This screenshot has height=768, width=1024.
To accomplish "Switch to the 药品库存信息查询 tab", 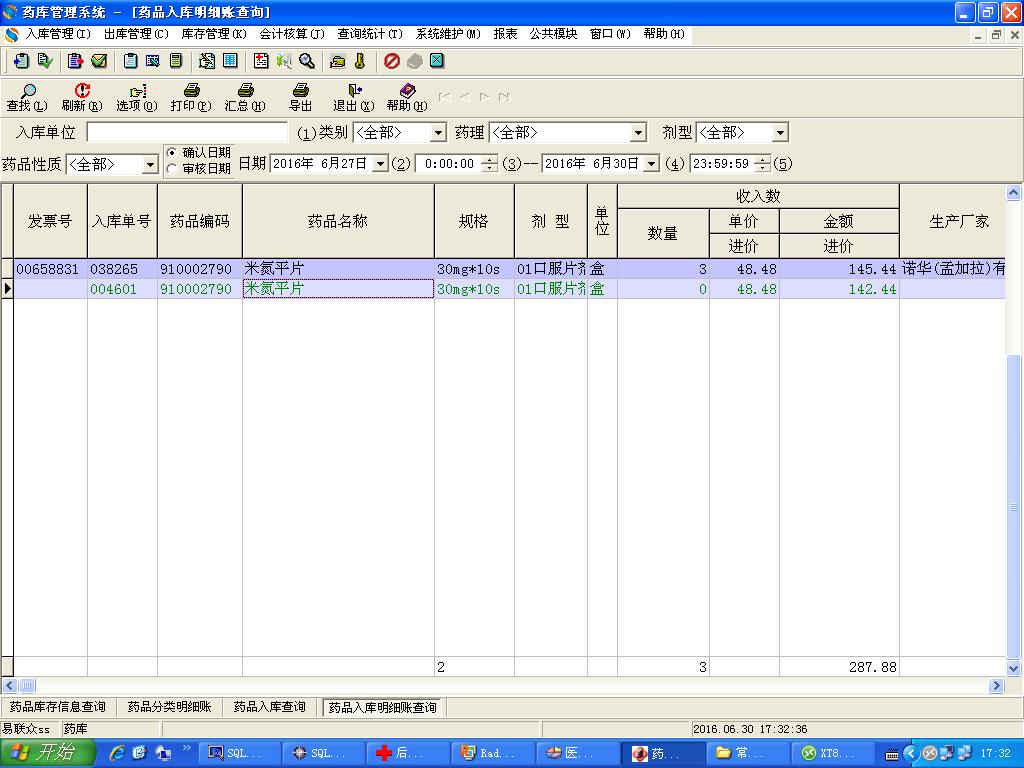I will pyautogui.click(x=58, y=707).
